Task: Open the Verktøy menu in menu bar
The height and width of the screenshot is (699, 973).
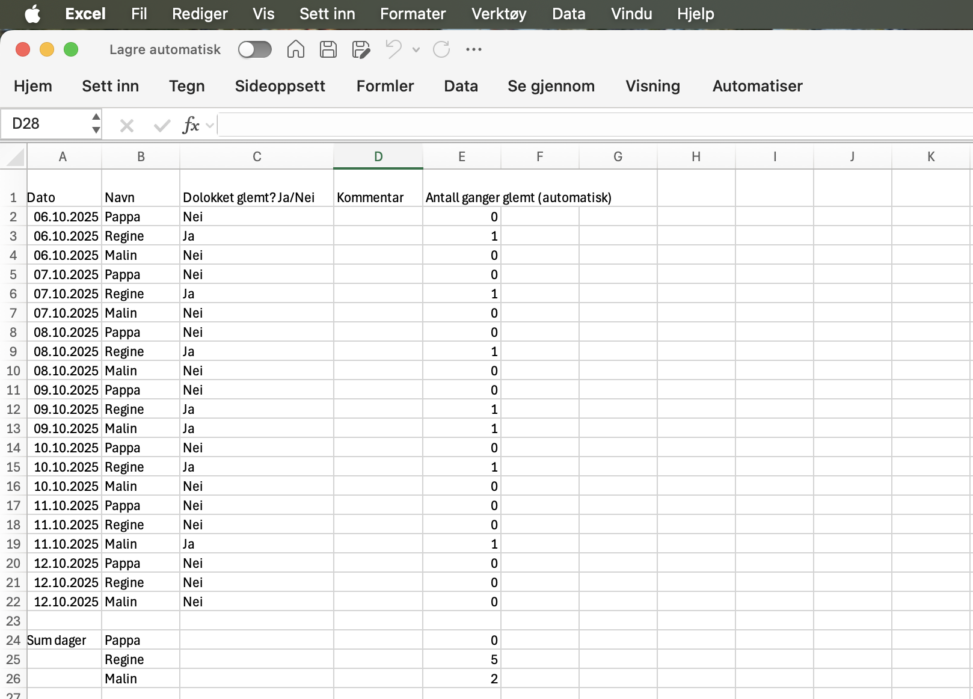Action: pyautogui.click(x=499, y=14)
